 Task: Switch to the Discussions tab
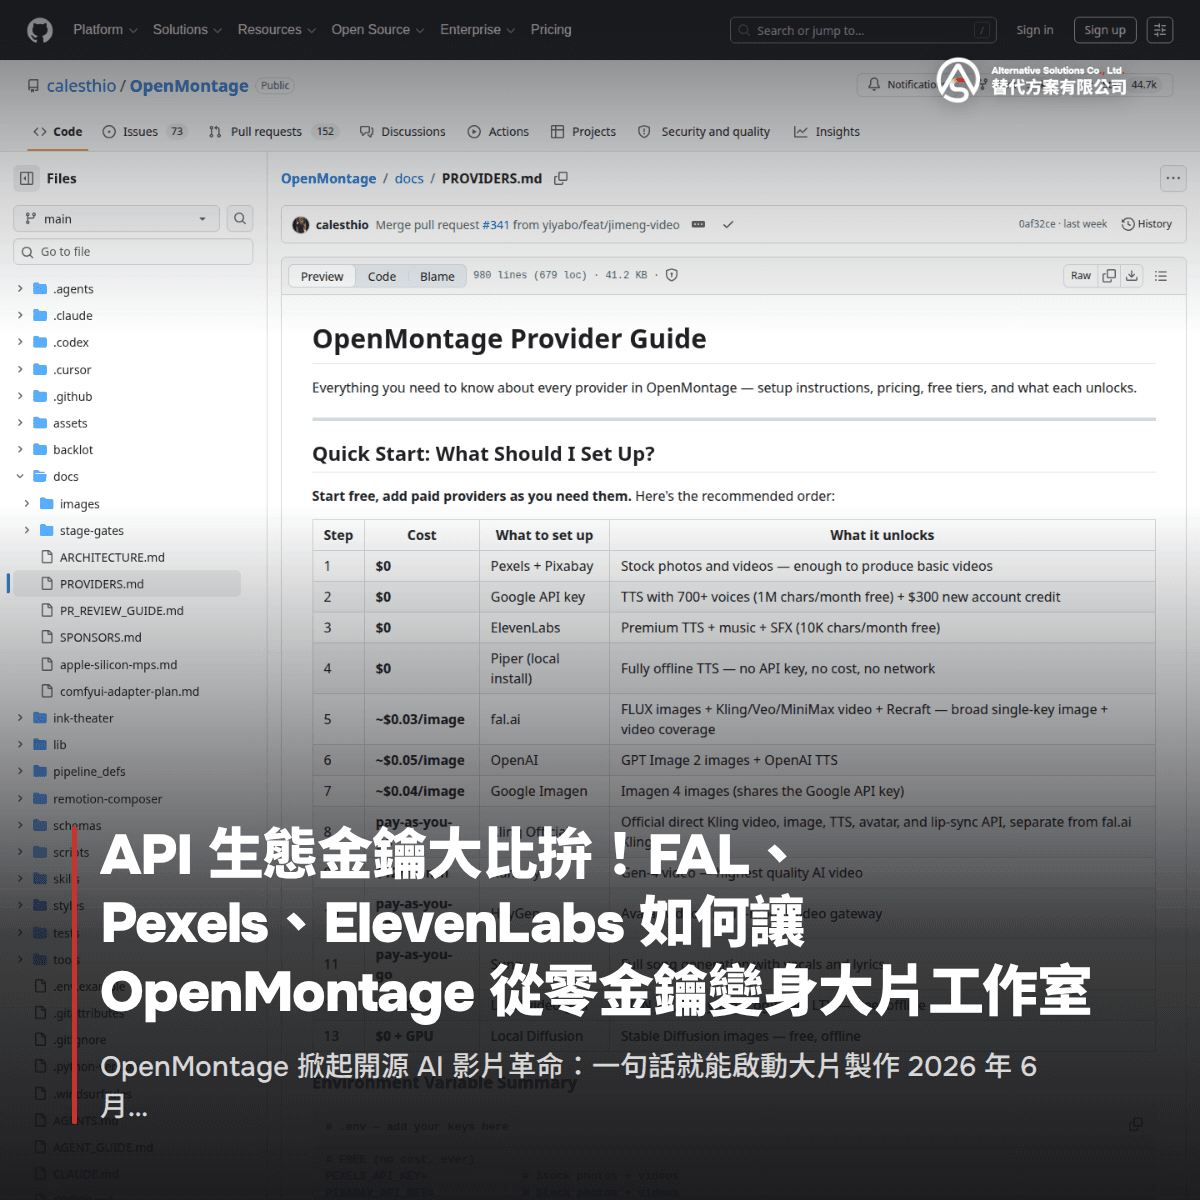click(x=402, y=132)
